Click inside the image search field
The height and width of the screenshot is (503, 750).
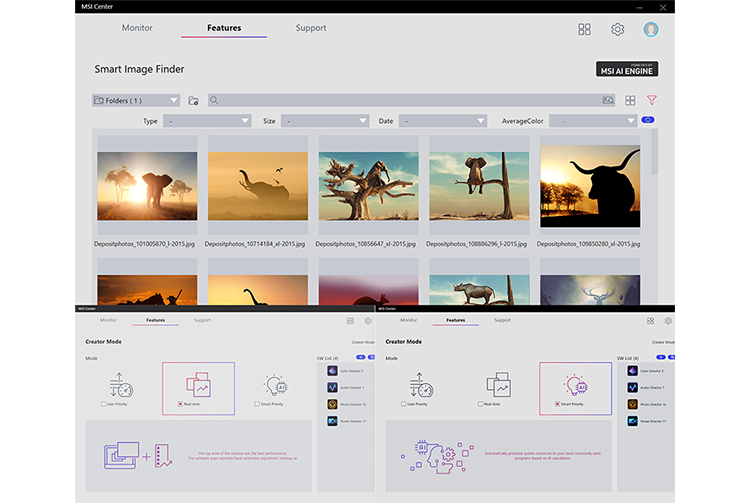pyautogui.click(x=411, y=100)
